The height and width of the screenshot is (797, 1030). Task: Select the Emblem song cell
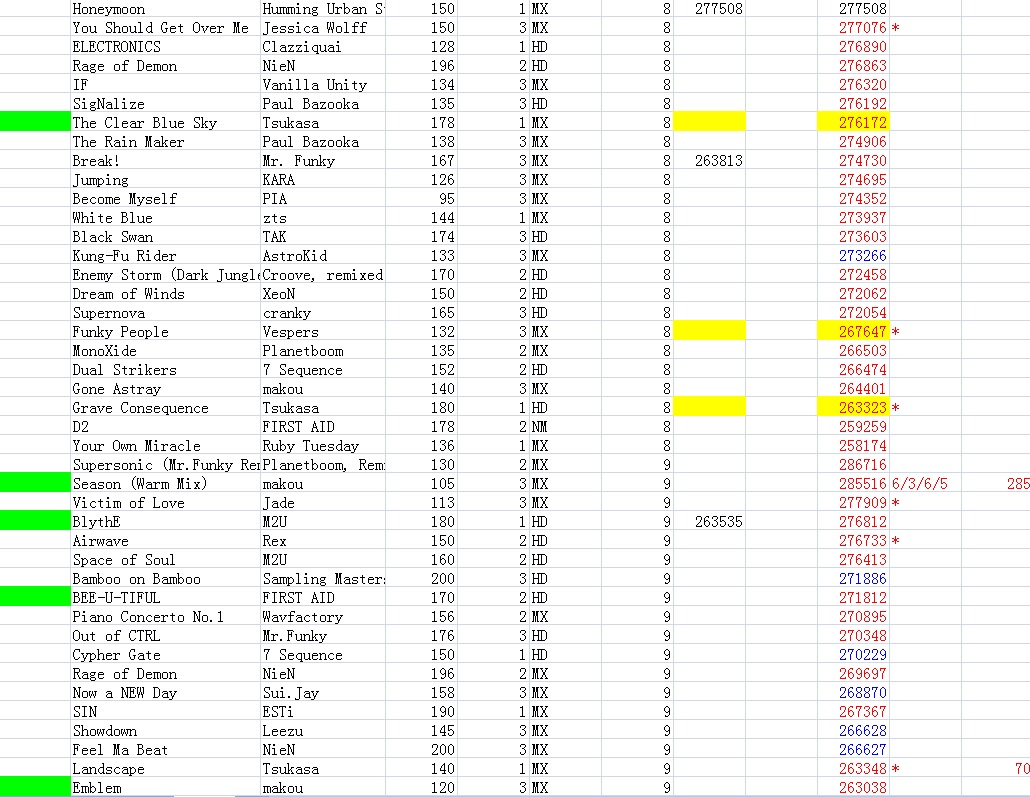[x=165, y=788]
